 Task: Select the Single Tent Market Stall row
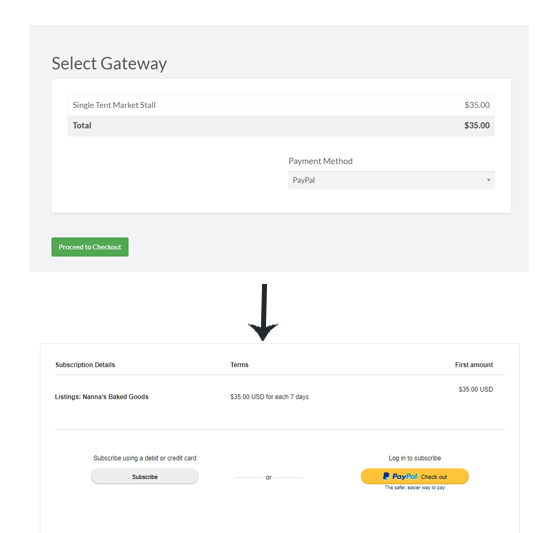tap(281, 105)
